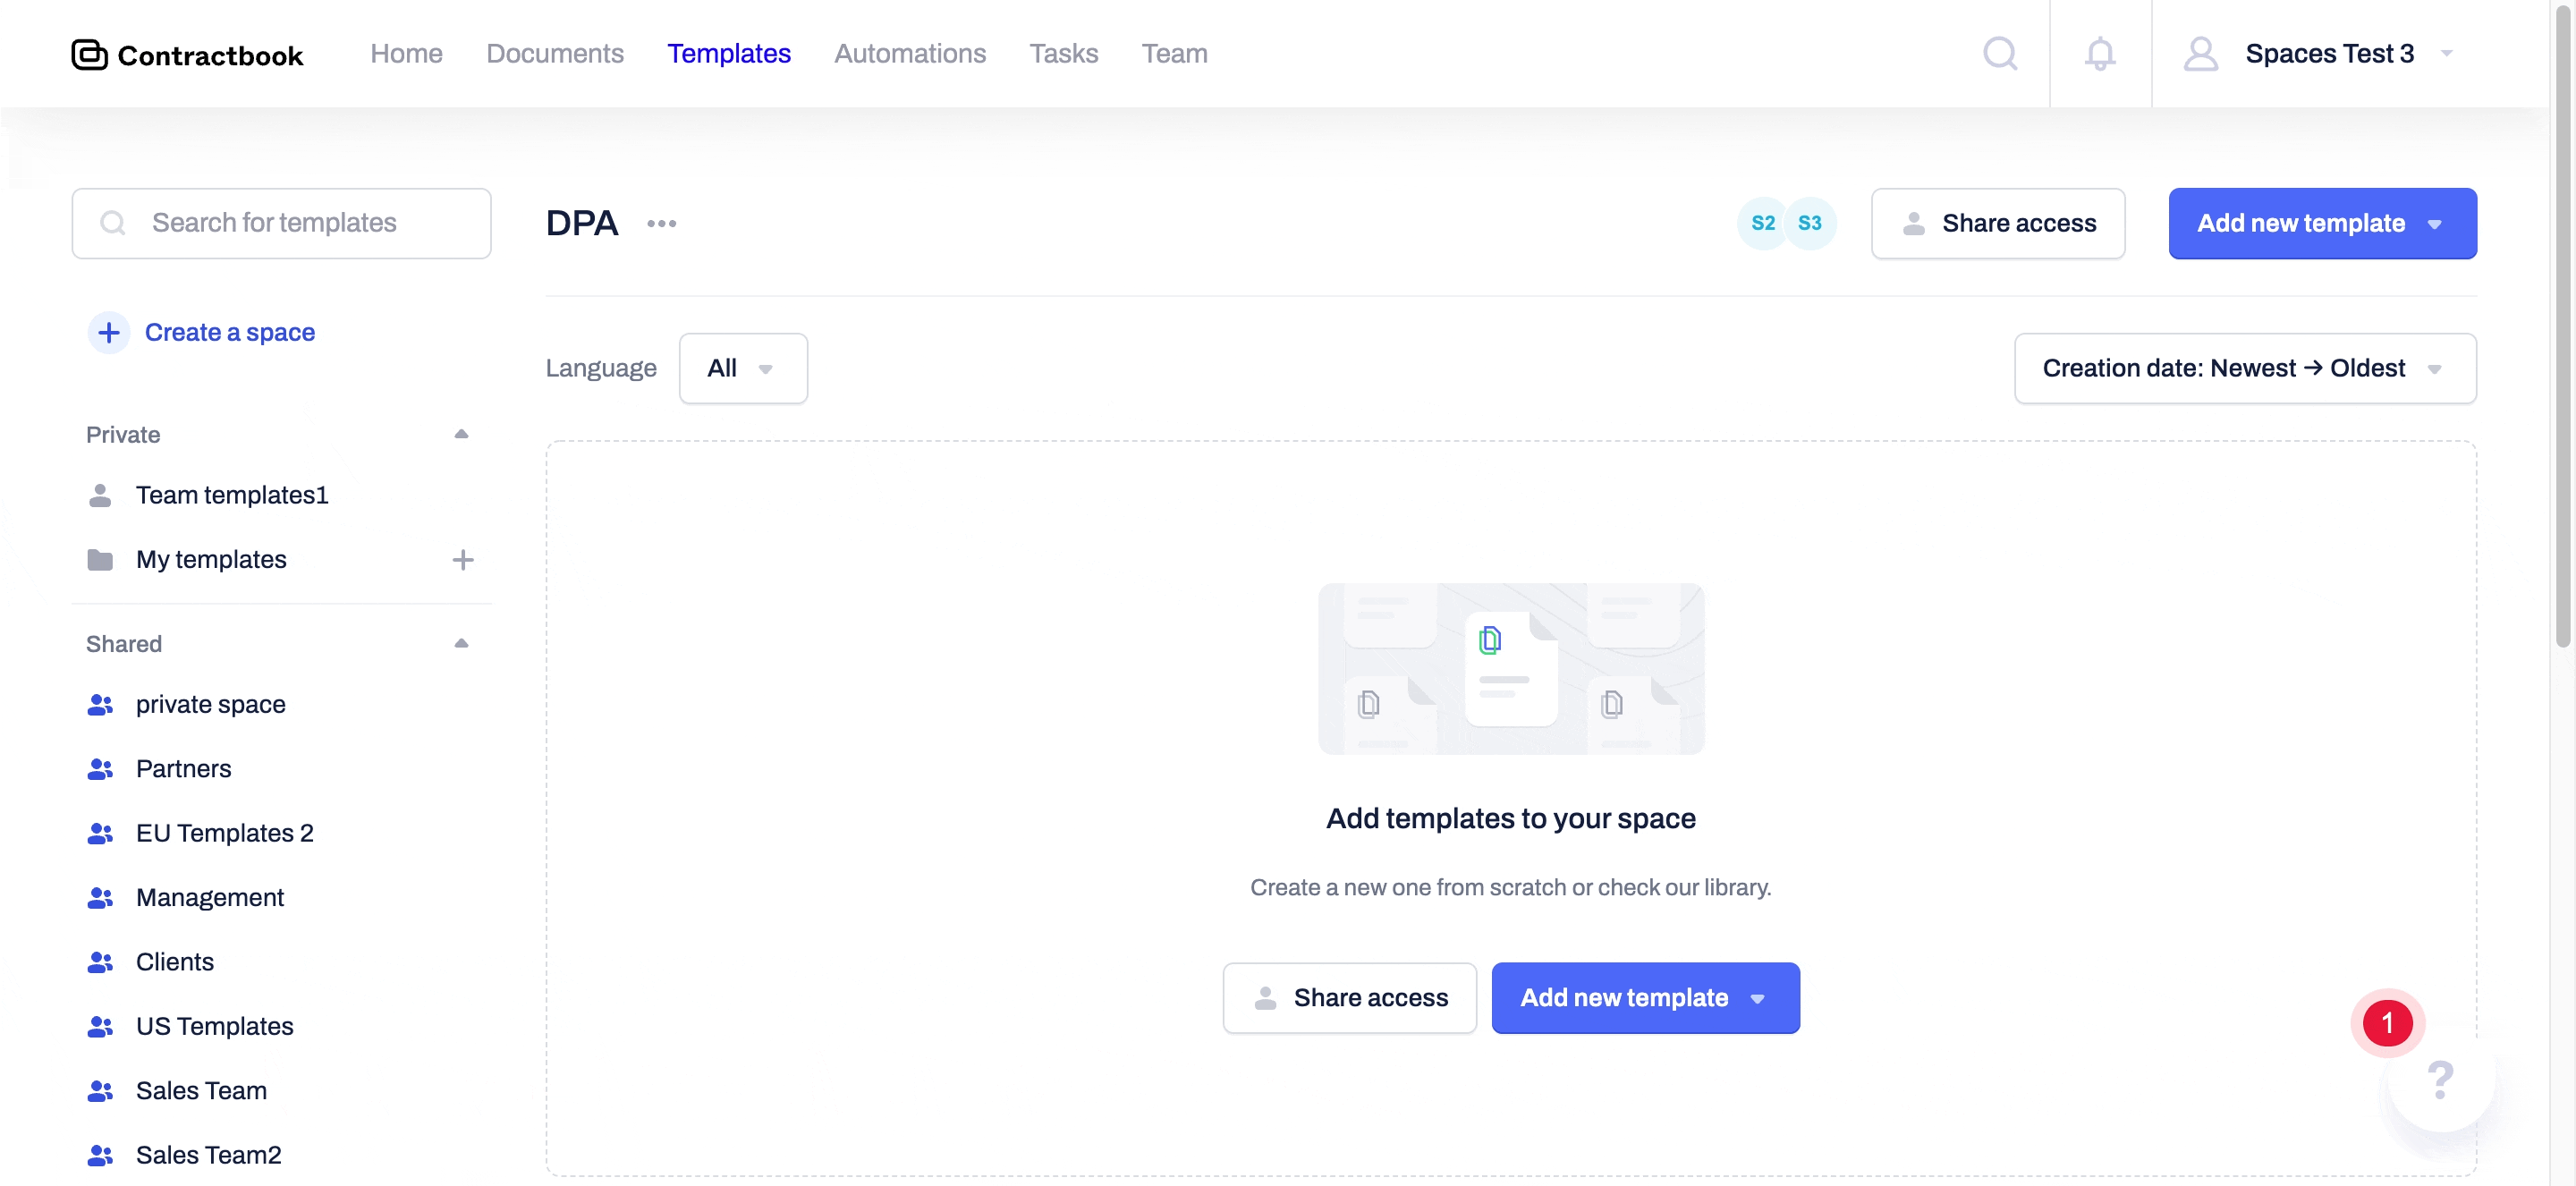The height and width of the screenshot is (1186, 2576).
Task: Open Sales Team2 space
Action: click(209, 1154)
